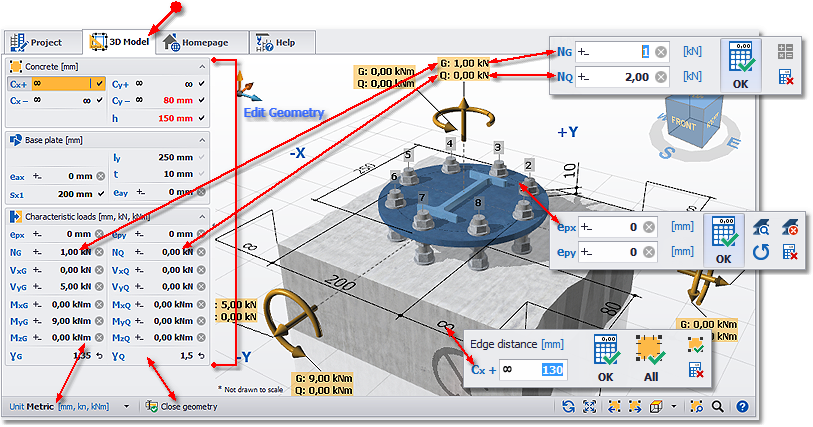Click profile search icon in epx popup
The height and width of the screenshot is (427, 813).
coord(761,227)
